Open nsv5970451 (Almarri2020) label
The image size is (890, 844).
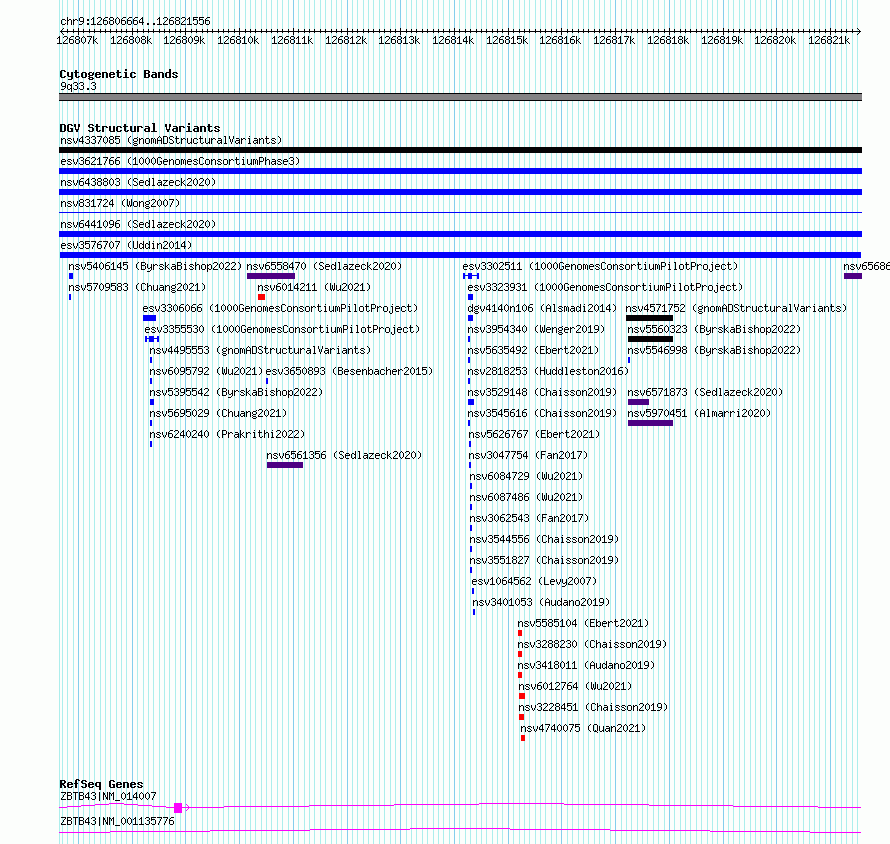pyautogui.click(x=699, y=413)
